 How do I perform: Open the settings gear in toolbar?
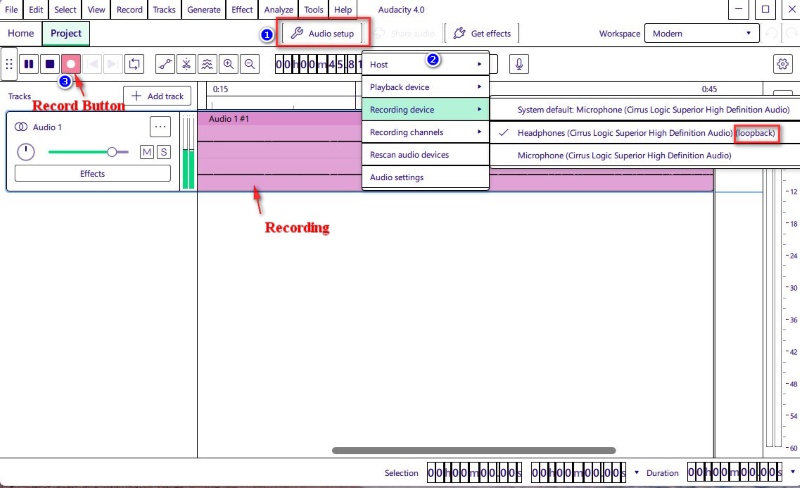pyautogui.click(x=783, y=64)
